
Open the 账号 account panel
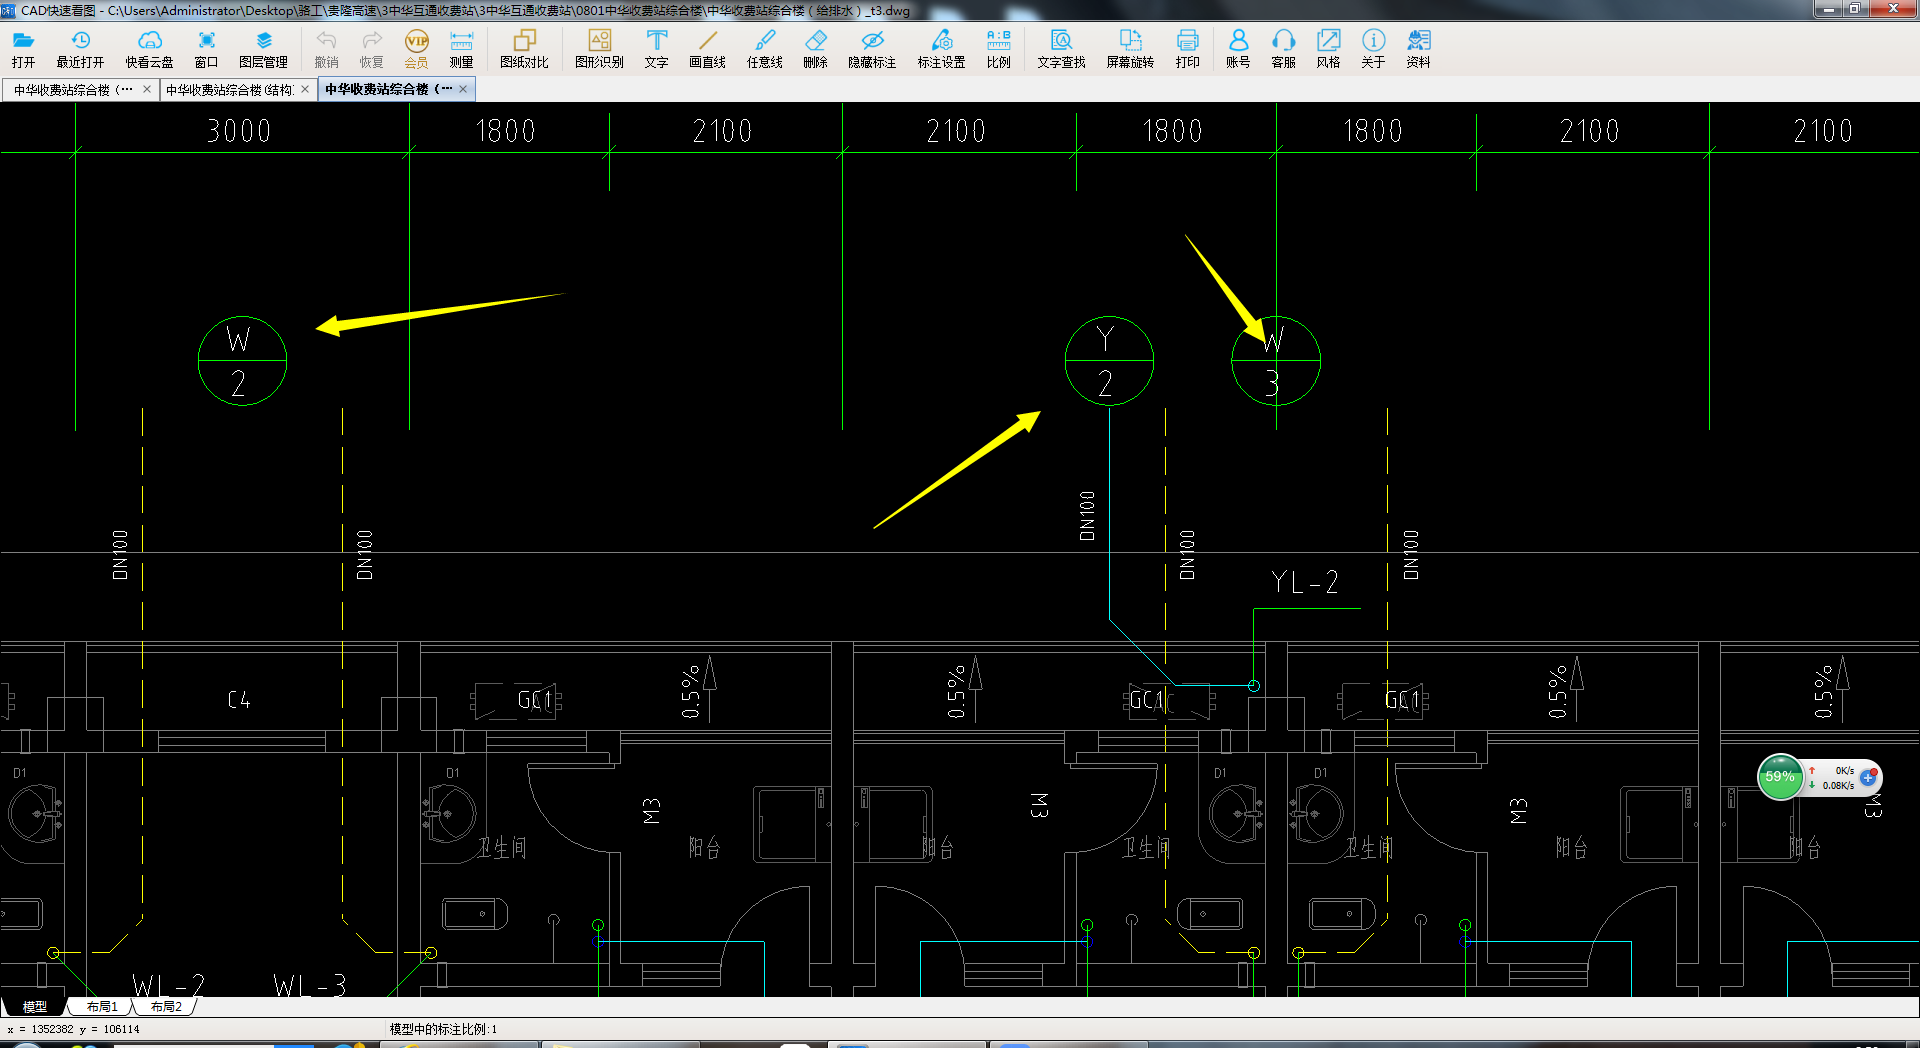click(x=1238, y=49)
